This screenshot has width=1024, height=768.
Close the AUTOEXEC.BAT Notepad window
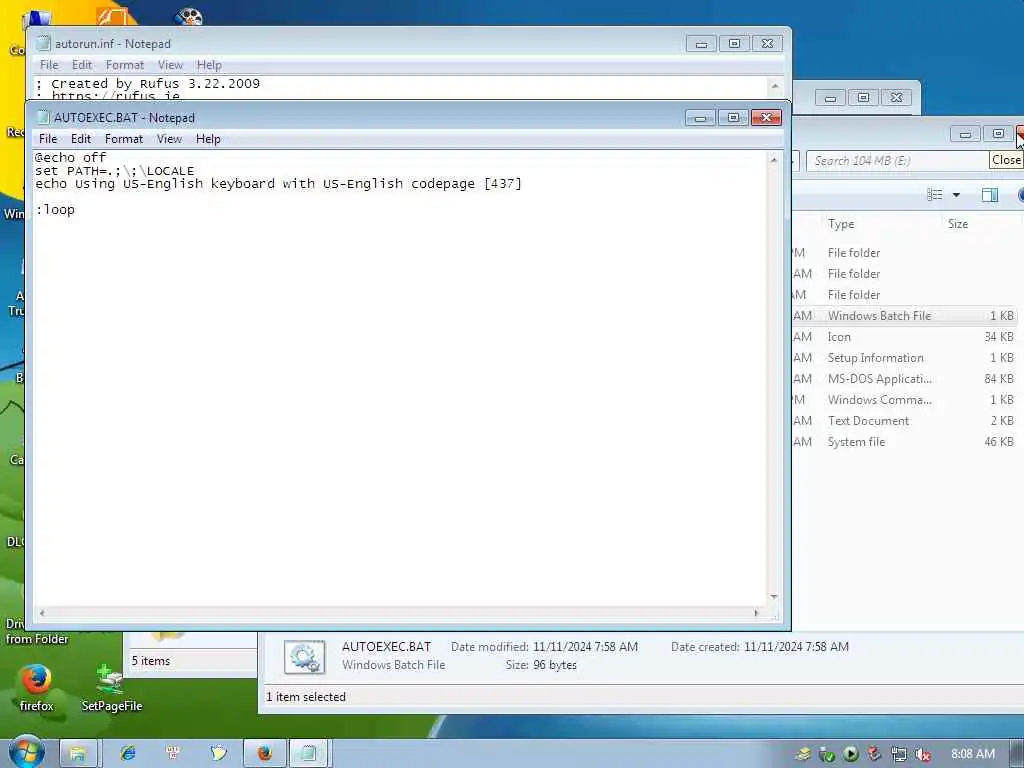pos(767,118)
